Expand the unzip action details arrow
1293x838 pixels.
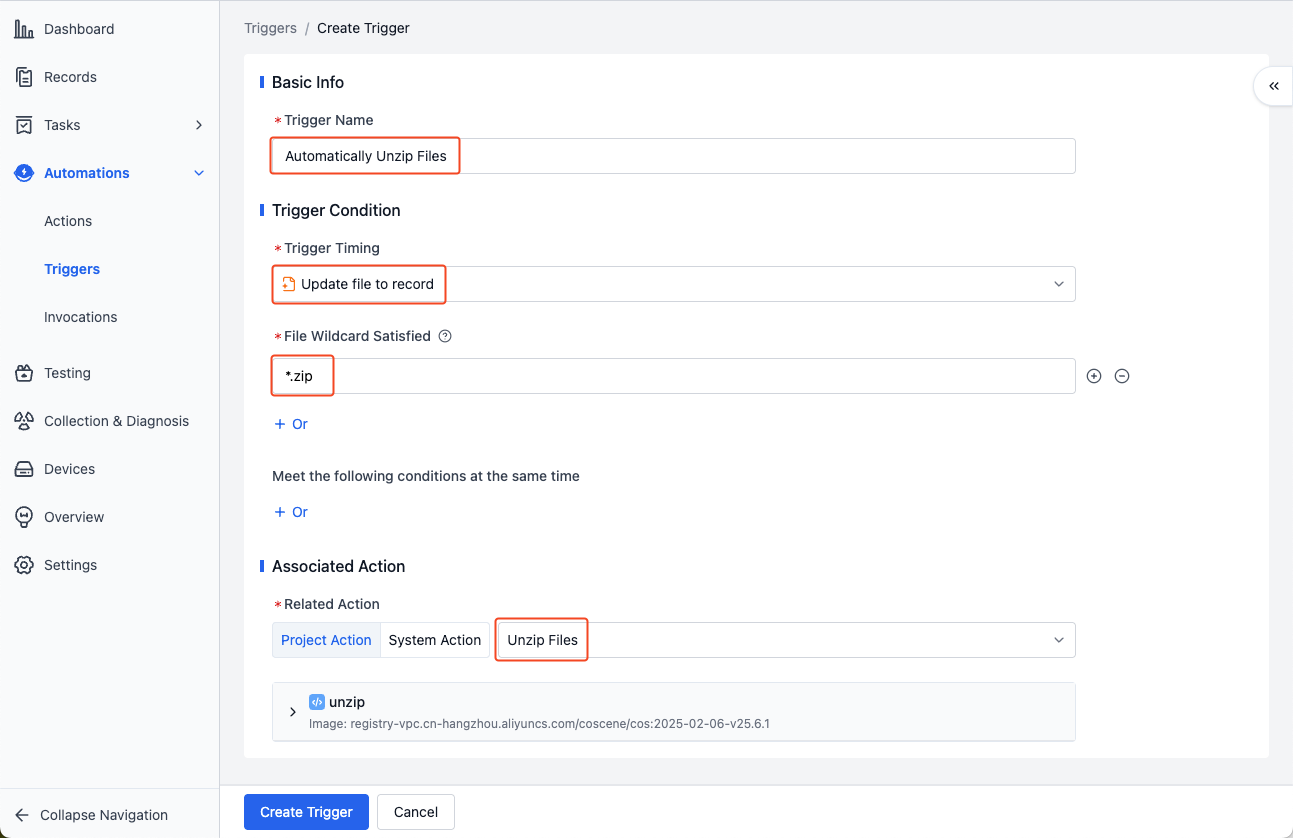(293, 712)
